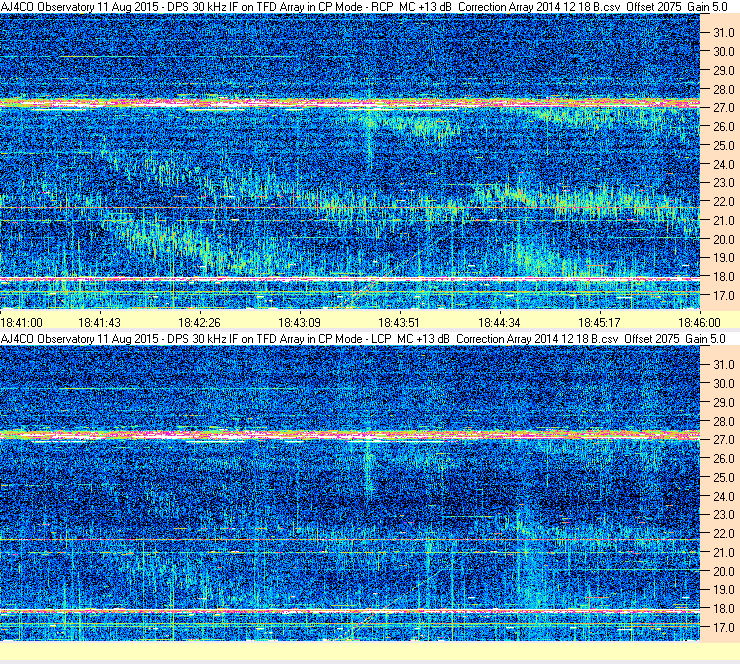Click the 27.0 frequency label in RCP panel
Screen dimensions: 740x664
(723, 108)
